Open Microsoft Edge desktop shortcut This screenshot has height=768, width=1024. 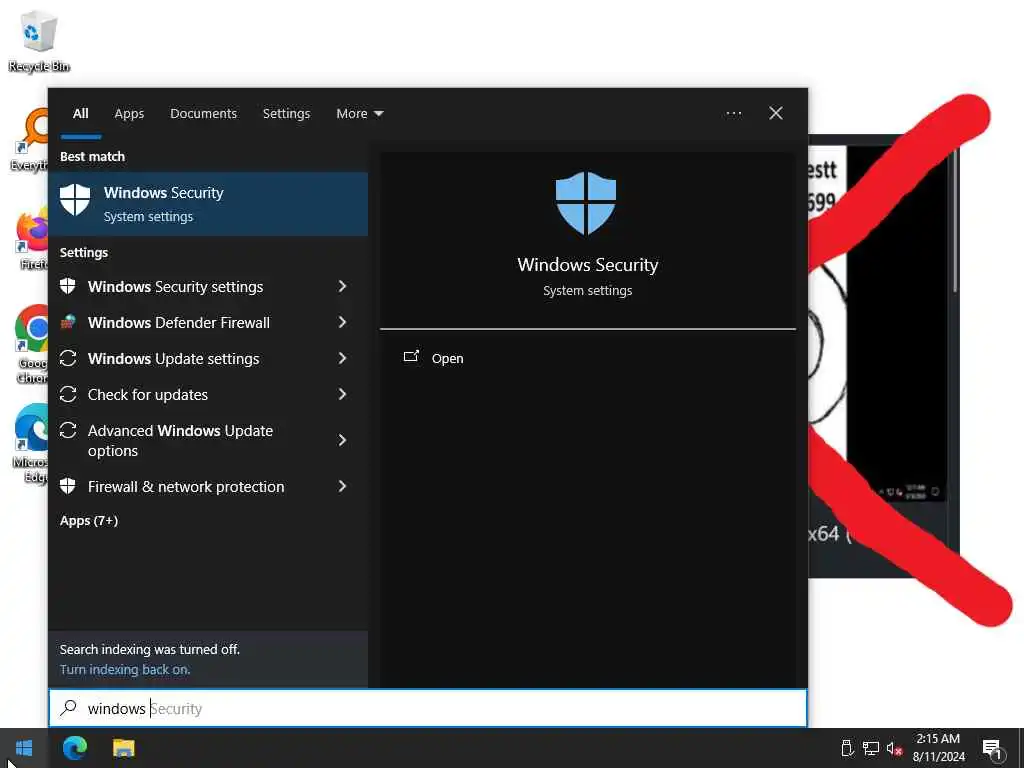[x=31, y=443]
